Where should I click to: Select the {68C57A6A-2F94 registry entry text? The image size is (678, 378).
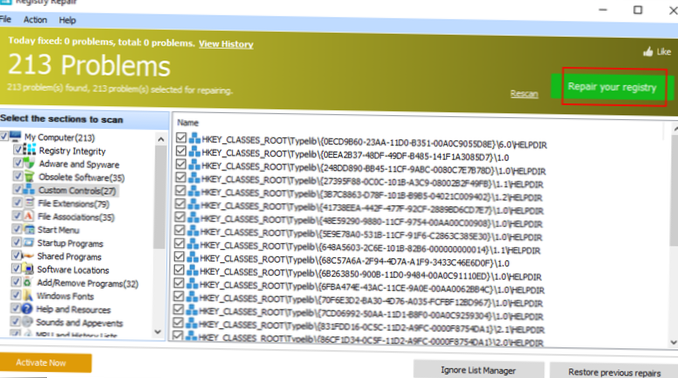pos(355,261)
